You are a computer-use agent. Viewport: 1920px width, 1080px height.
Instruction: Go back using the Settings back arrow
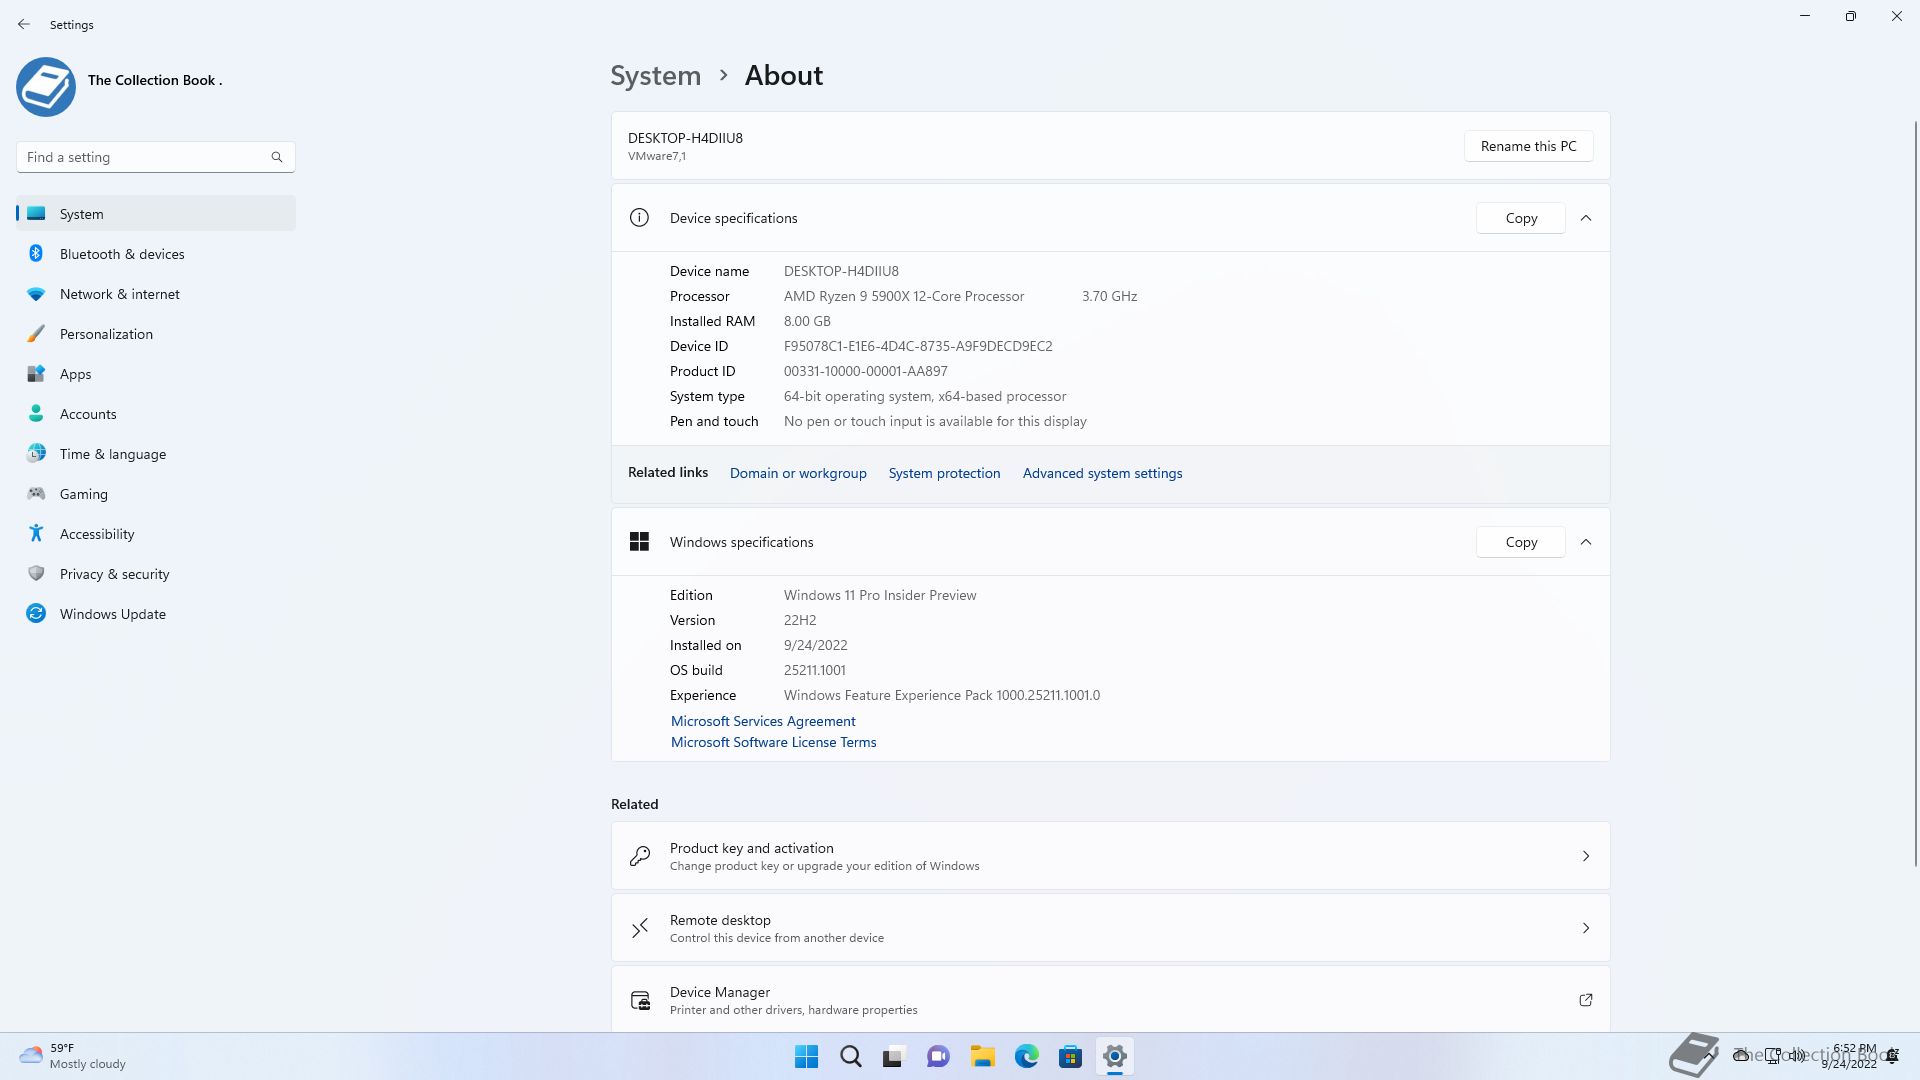tap(24, 24)
